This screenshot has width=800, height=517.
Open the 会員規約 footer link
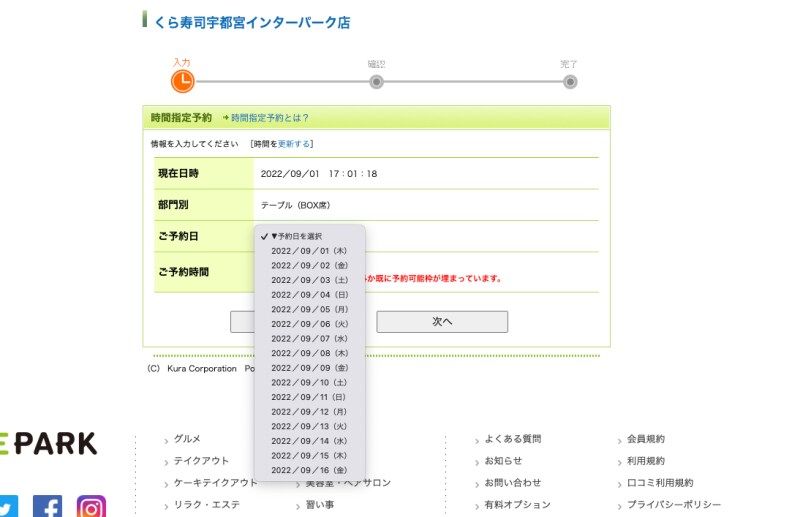coord(646,439)
